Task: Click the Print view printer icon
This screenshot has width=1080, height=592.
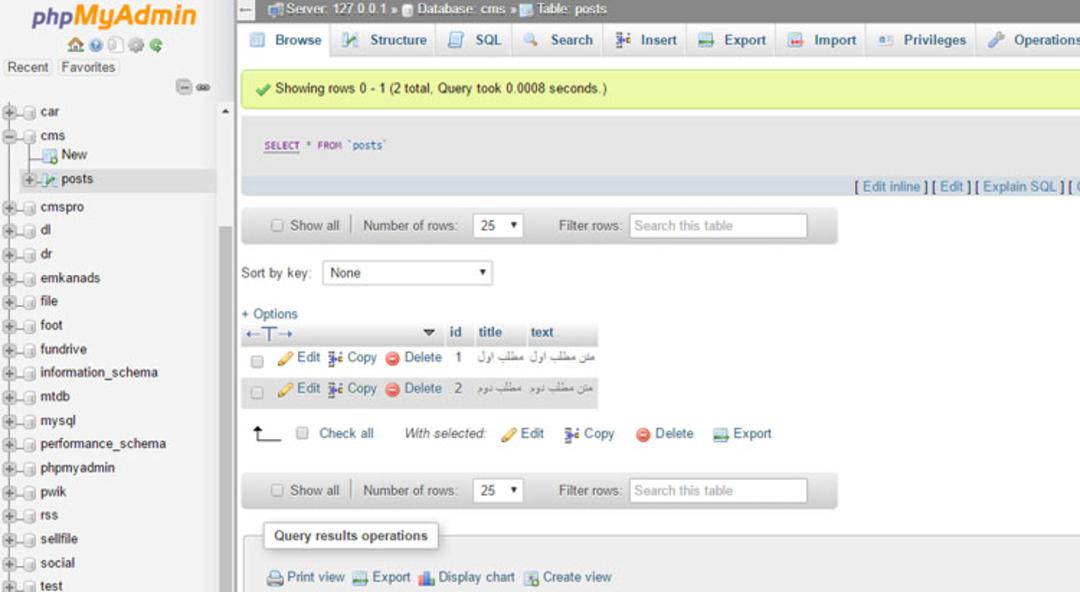Action: click(x=275, y=578)
